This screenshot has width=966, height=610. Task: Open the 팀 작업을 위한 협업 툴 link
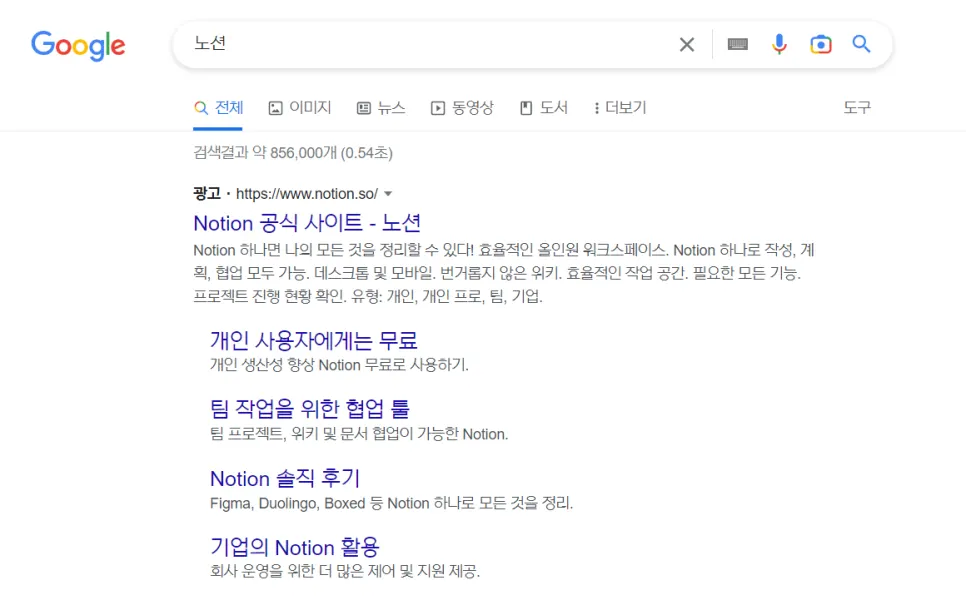coord(309,409)
